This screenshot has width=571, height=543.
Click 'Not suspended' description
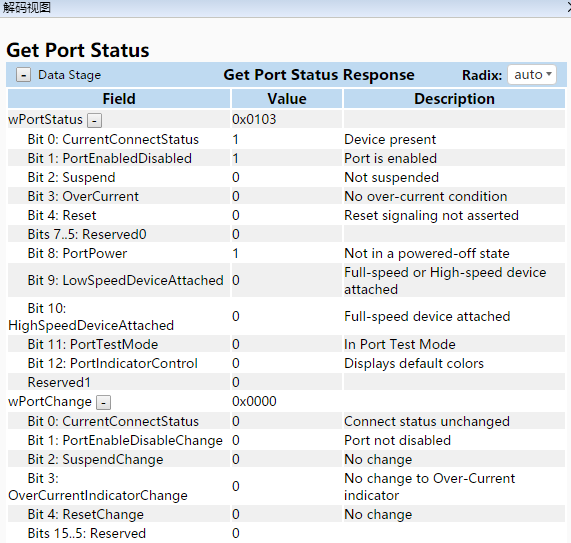click(x=391, y=177)
